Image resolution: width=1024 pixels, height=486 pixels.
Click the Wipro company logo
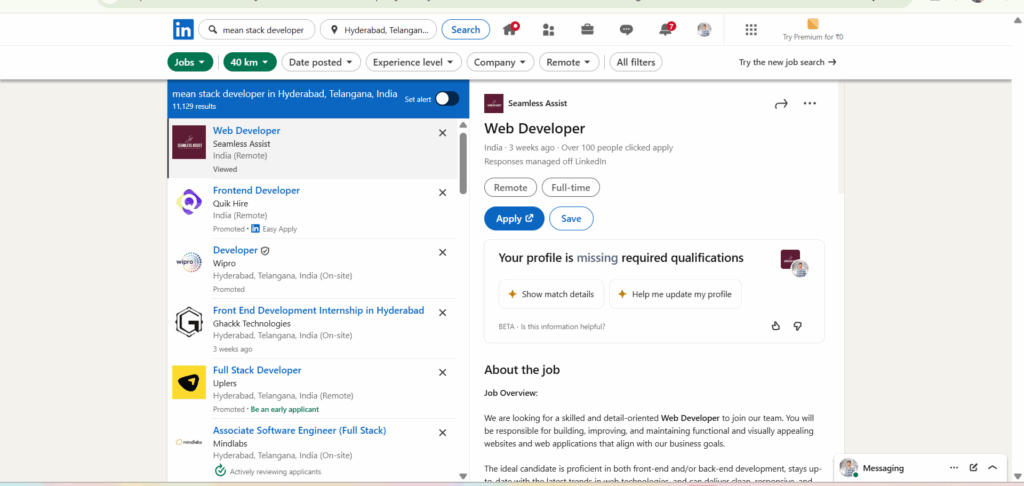click(x=189, y=262)
